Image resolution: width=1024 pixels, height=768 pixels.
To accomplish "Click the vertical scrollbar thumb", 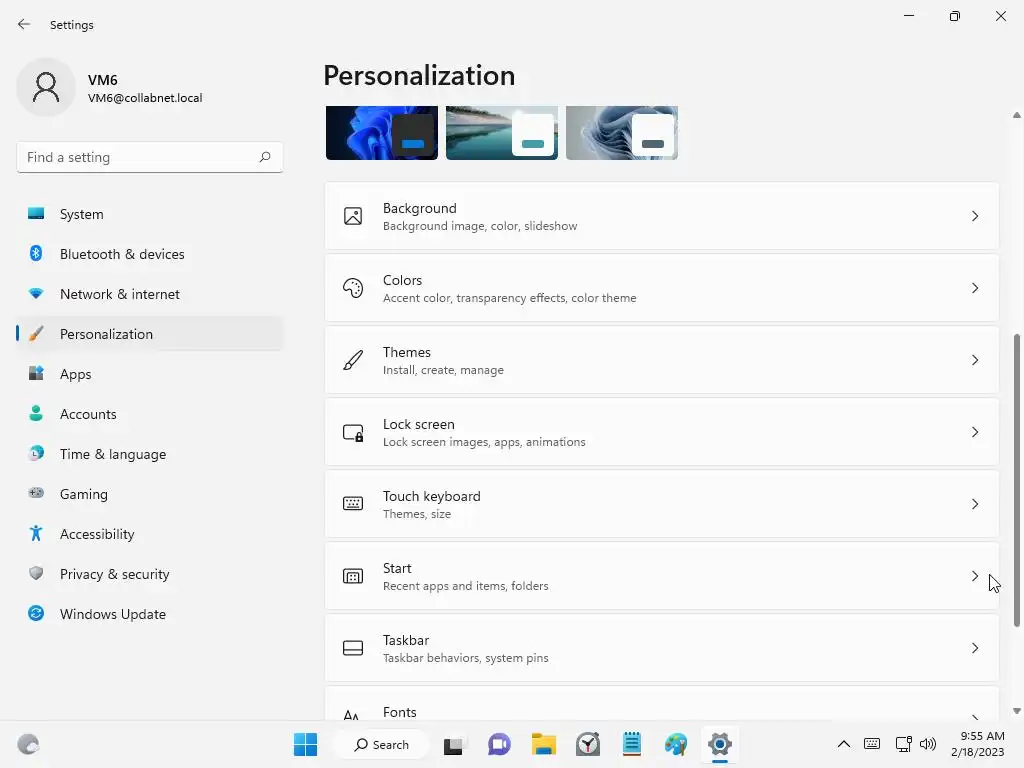I will 1016,480.
